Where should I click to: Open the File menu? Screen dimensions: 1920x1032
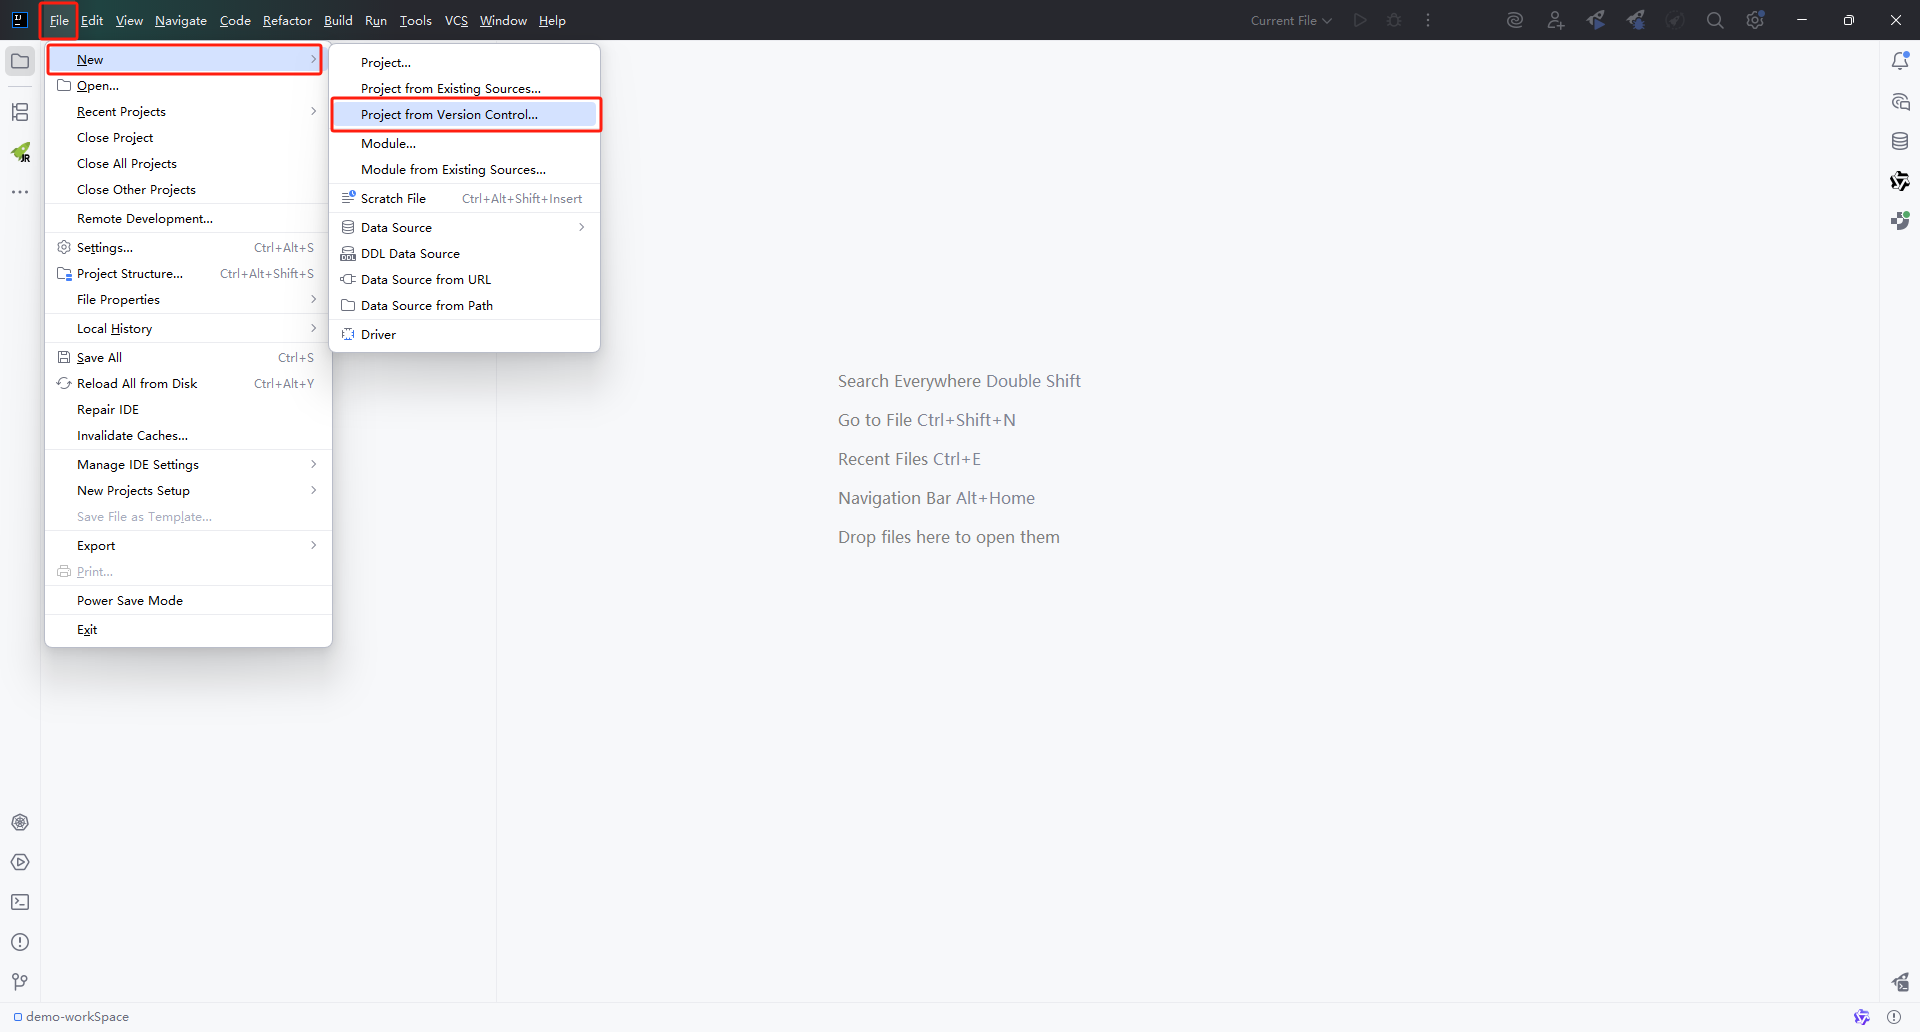[x=59, y=20]
